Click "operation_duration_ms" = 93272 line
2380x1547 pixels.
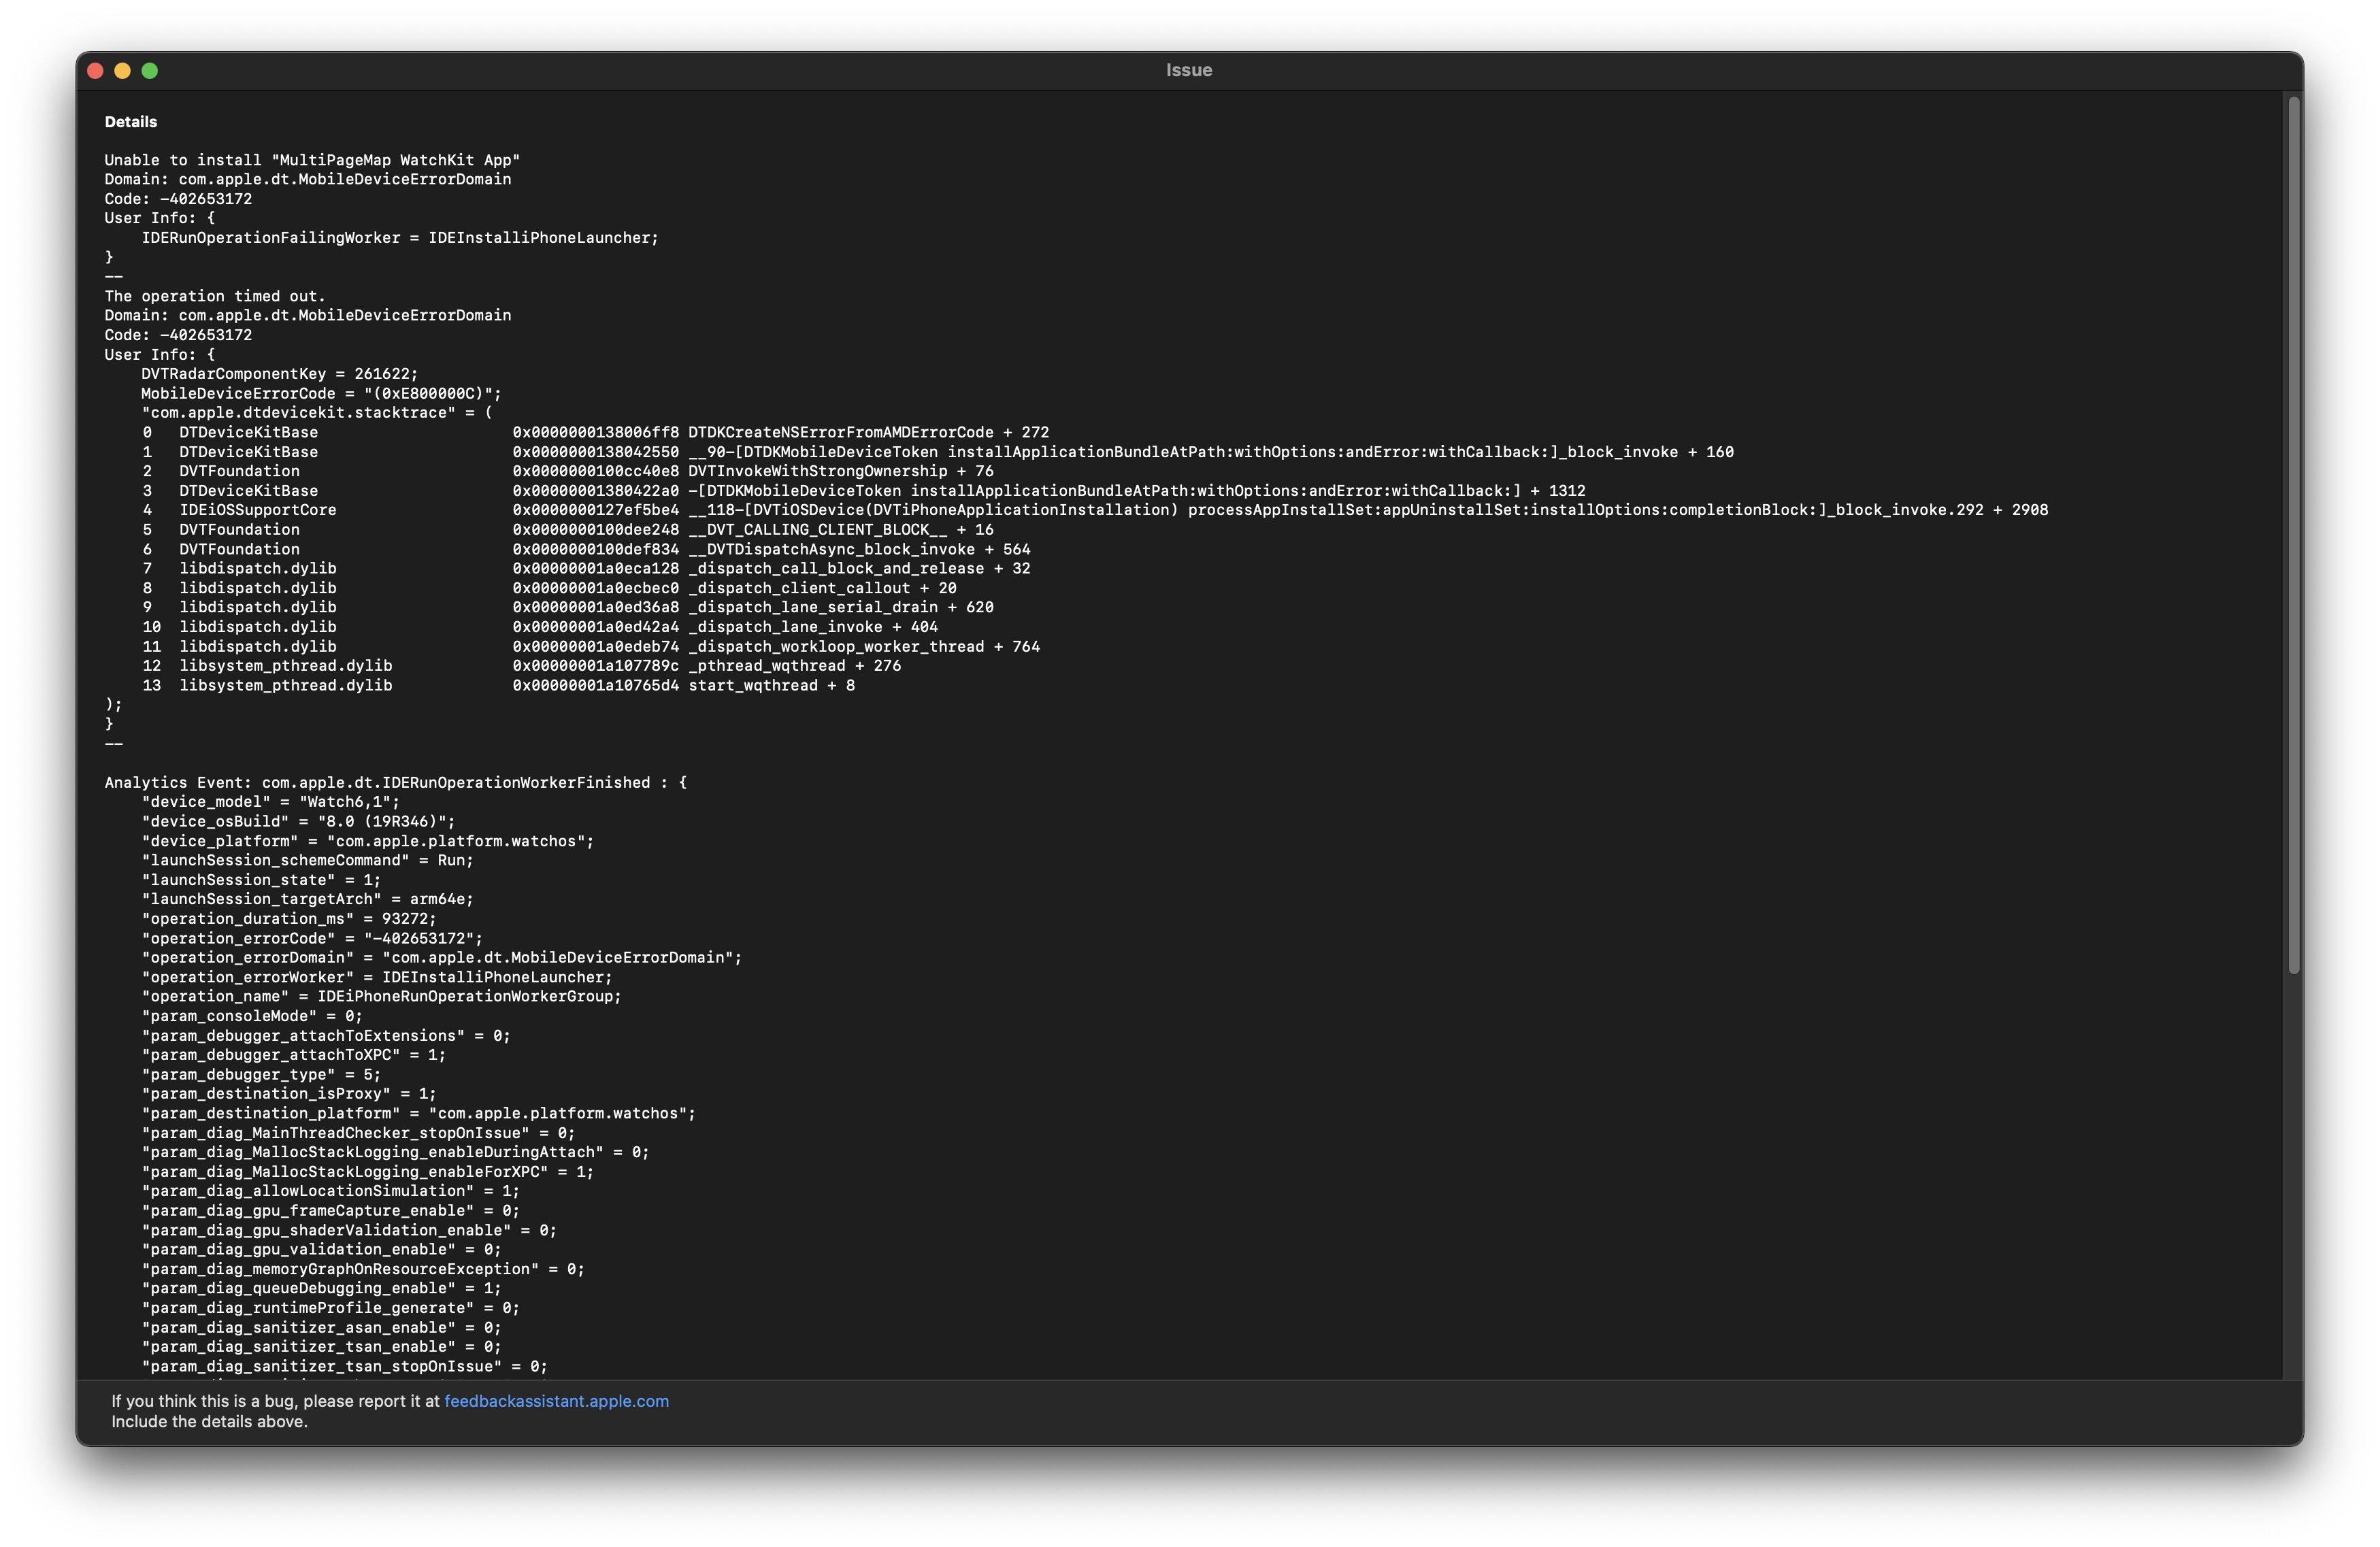point(289,919)
